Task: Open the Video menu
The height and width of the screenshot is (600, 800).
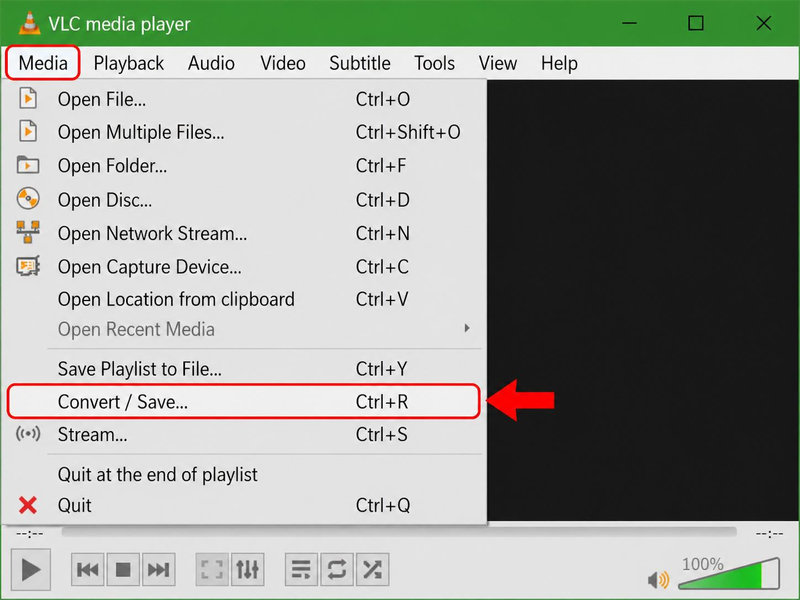Action: (283, 63)
